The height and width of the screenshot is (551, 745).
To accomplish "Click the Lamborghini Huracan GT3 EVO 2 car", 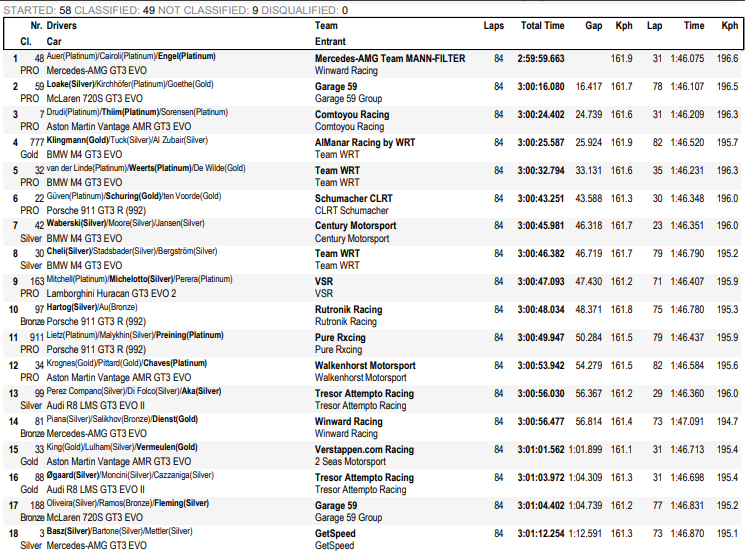I will coord(111,294).
